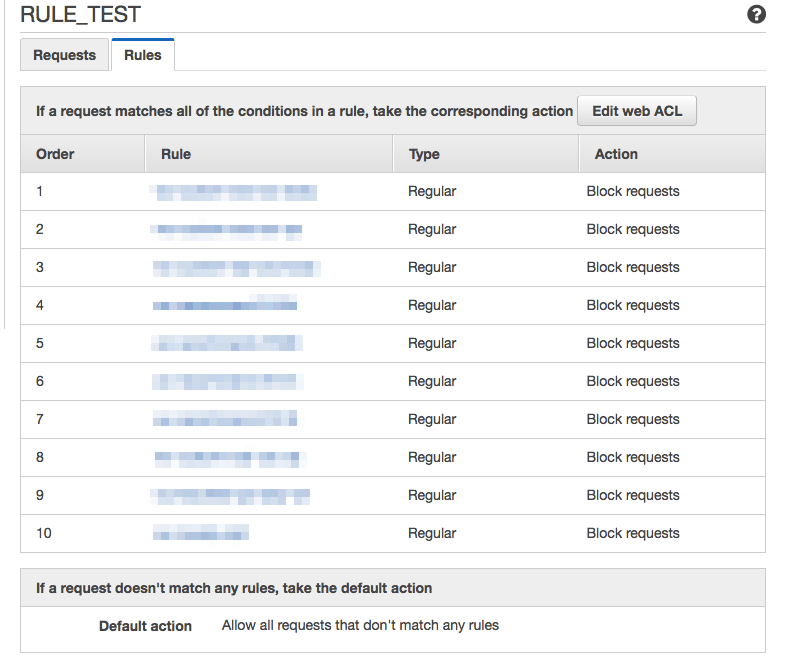The height and width of the screenshot is (663, 797).
Task: Click the Type column header
Action: [x=424, y=154]
